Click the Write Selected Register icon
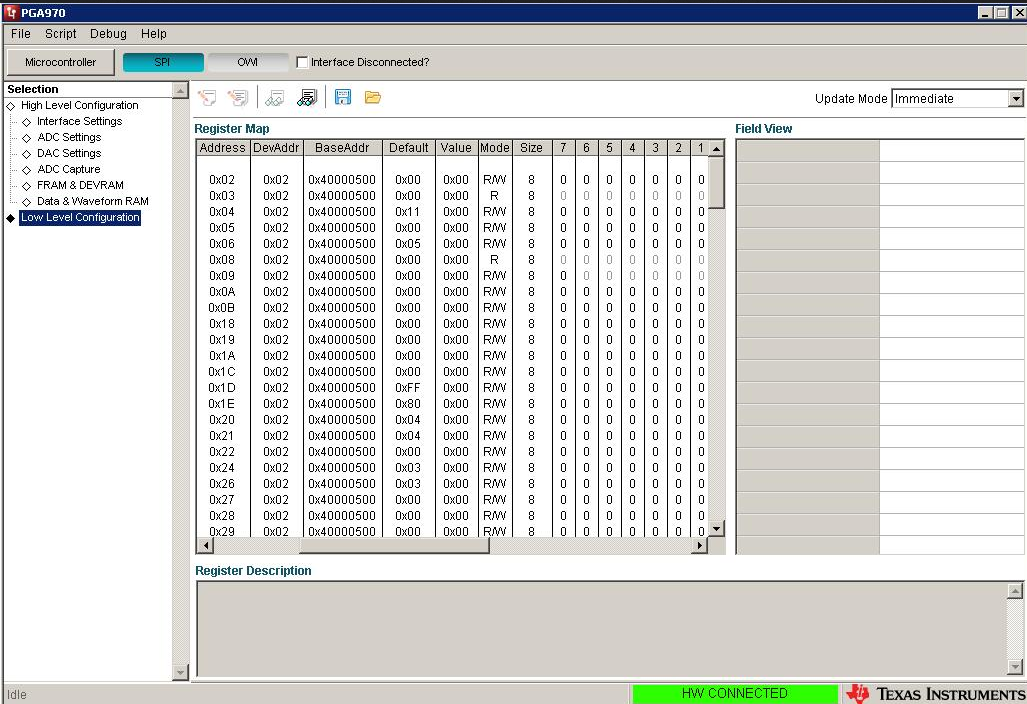 (207, 98)
